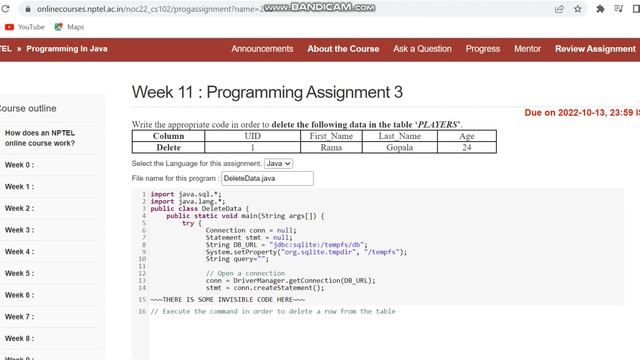Expand Week 4 in course outline
Viewport: 640px width, 360px height.
click(x=20, y=252)
